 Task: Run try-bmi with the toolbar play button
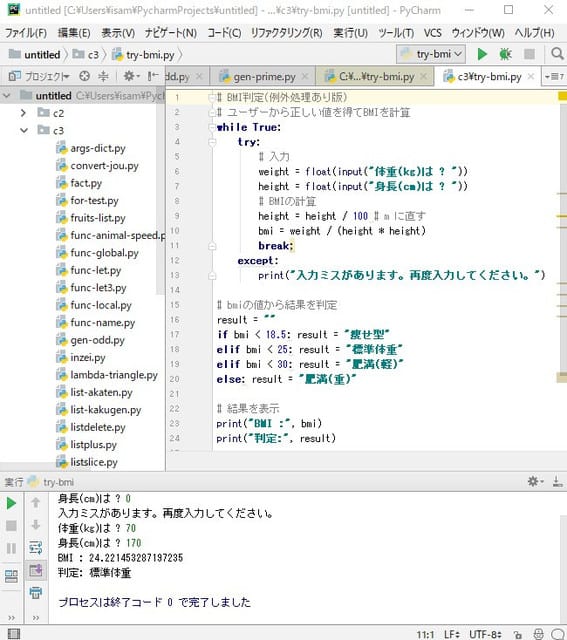482,54
